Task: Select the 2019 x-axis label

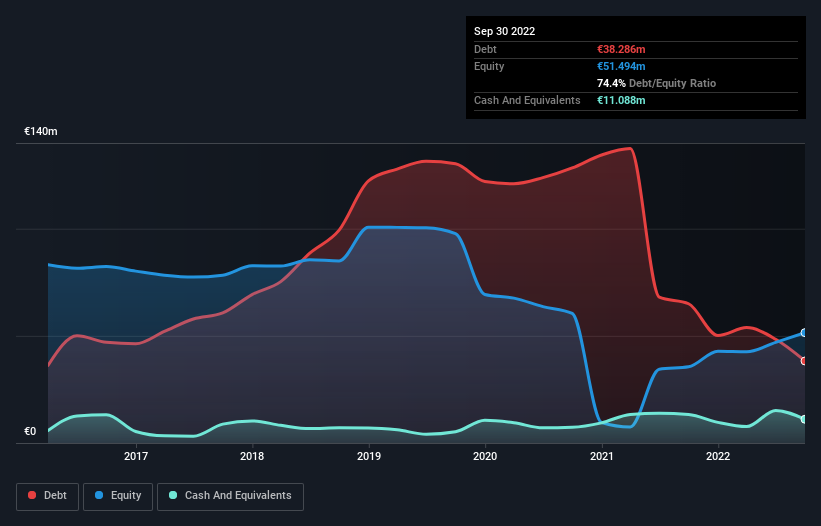Action: (369, 456)
